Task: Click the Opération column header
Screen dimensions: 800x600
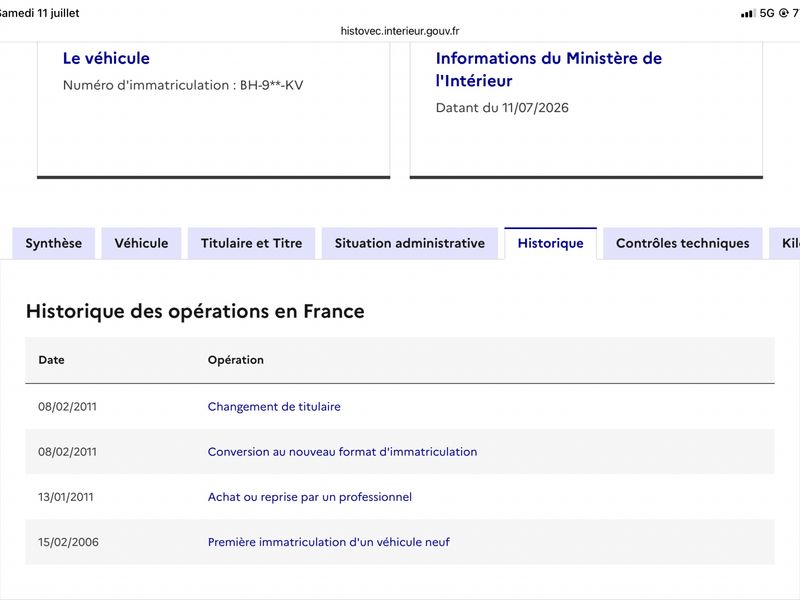Action: (236, 360)
